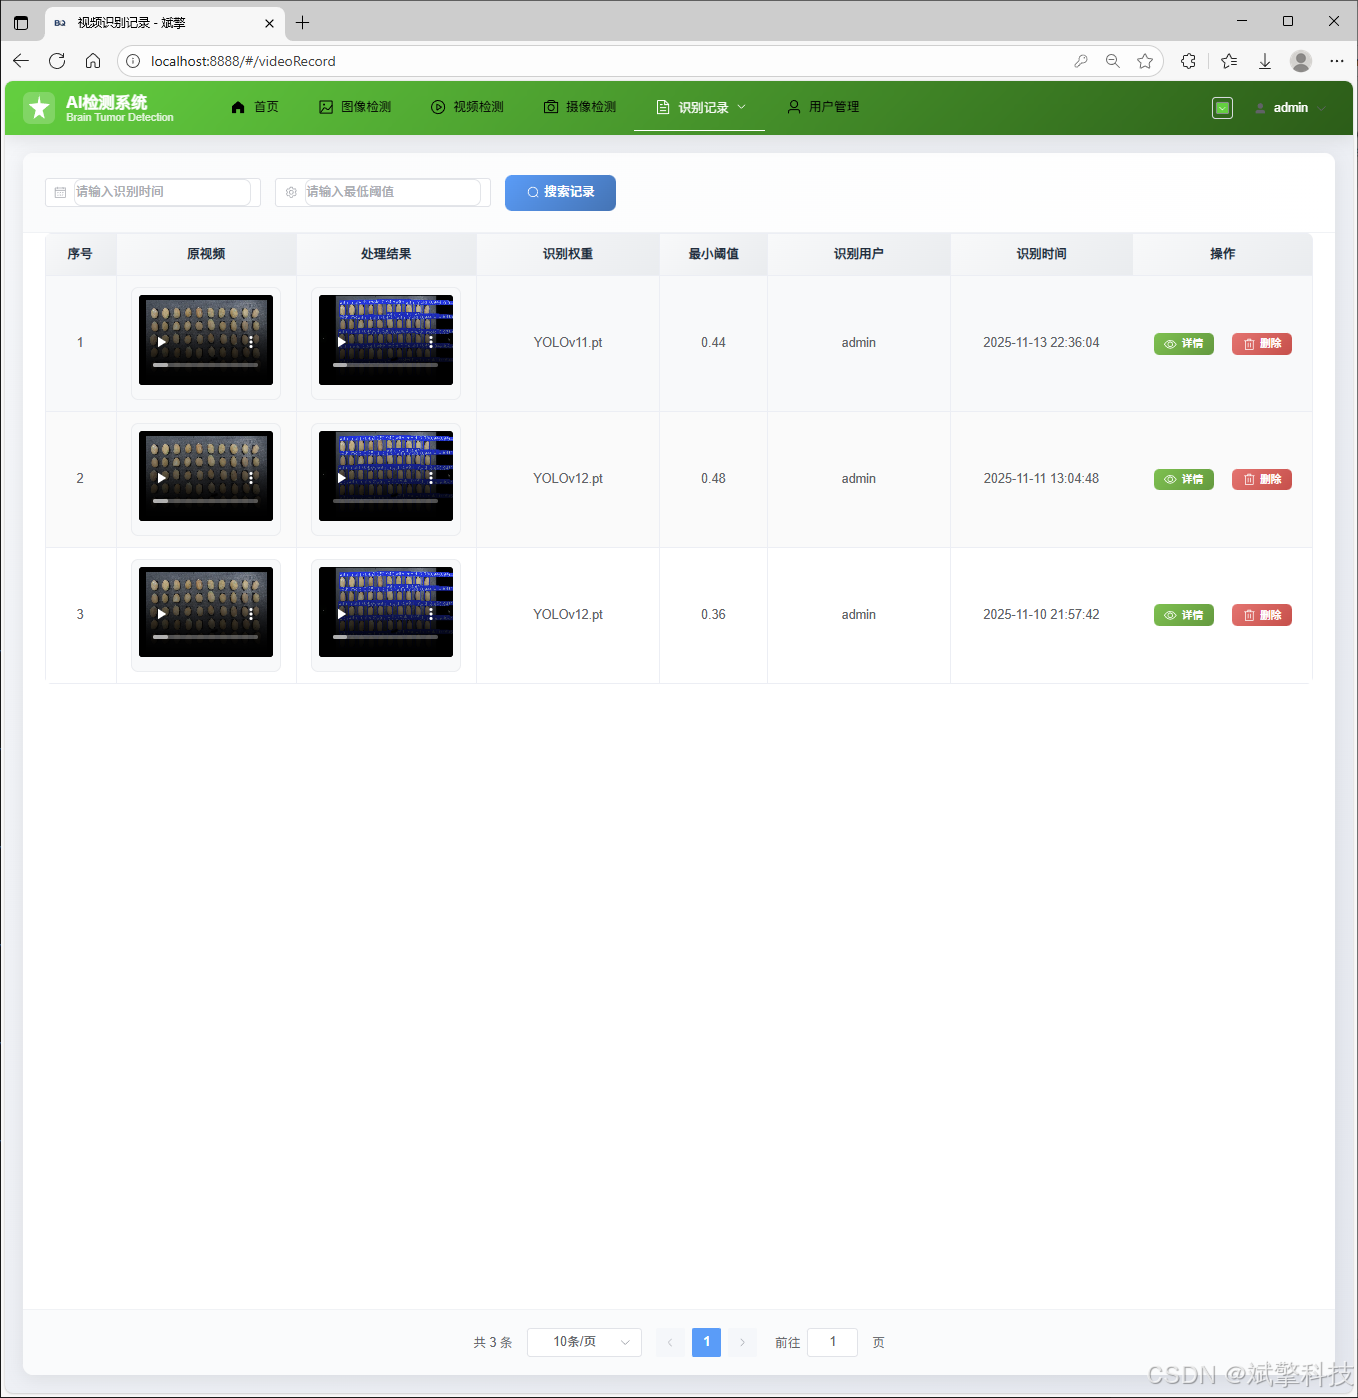Click the AI检测系统 star logo
The image size is (1358, 1398).
39,108
